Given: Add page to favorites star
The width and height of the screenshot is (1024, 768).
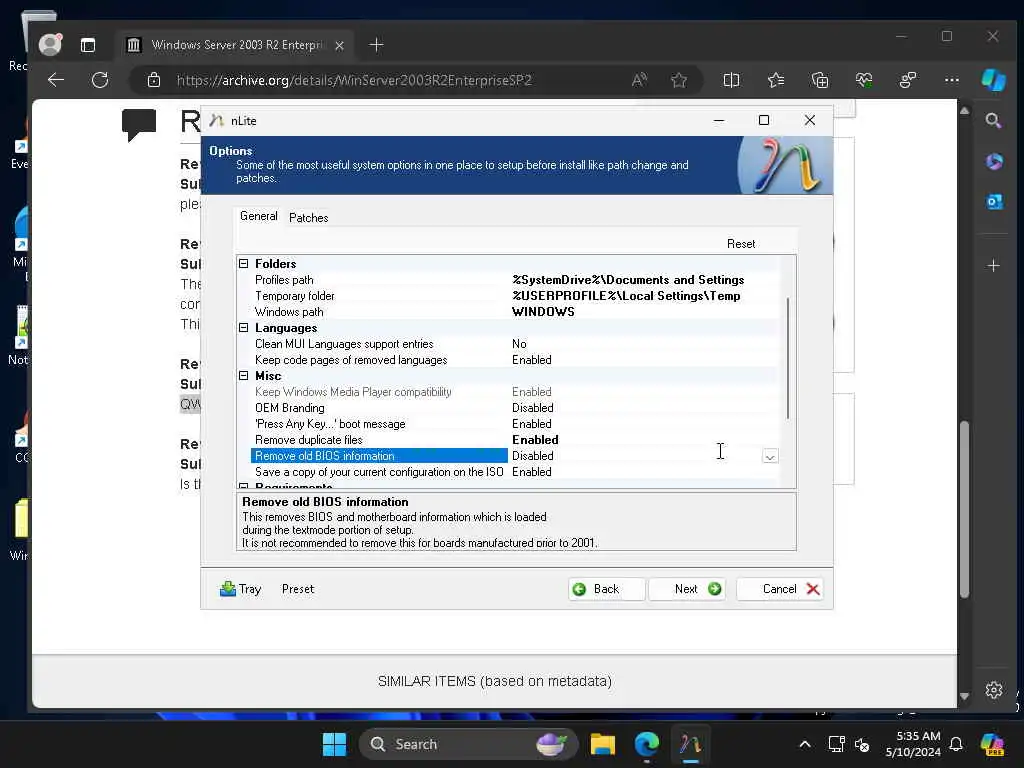Looking at the screenshot, I should click(x=679, y=80).
